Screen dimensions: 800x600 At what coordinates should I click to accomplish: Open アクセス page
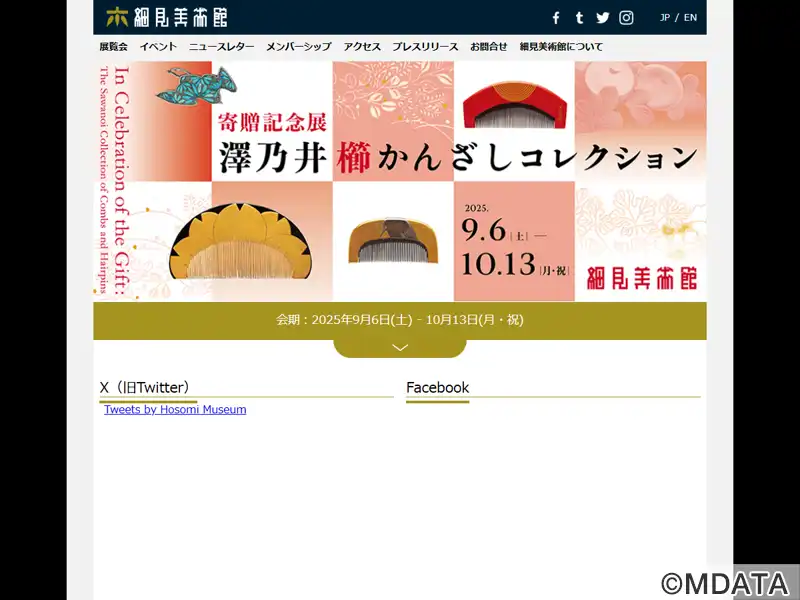coord(362,46)
